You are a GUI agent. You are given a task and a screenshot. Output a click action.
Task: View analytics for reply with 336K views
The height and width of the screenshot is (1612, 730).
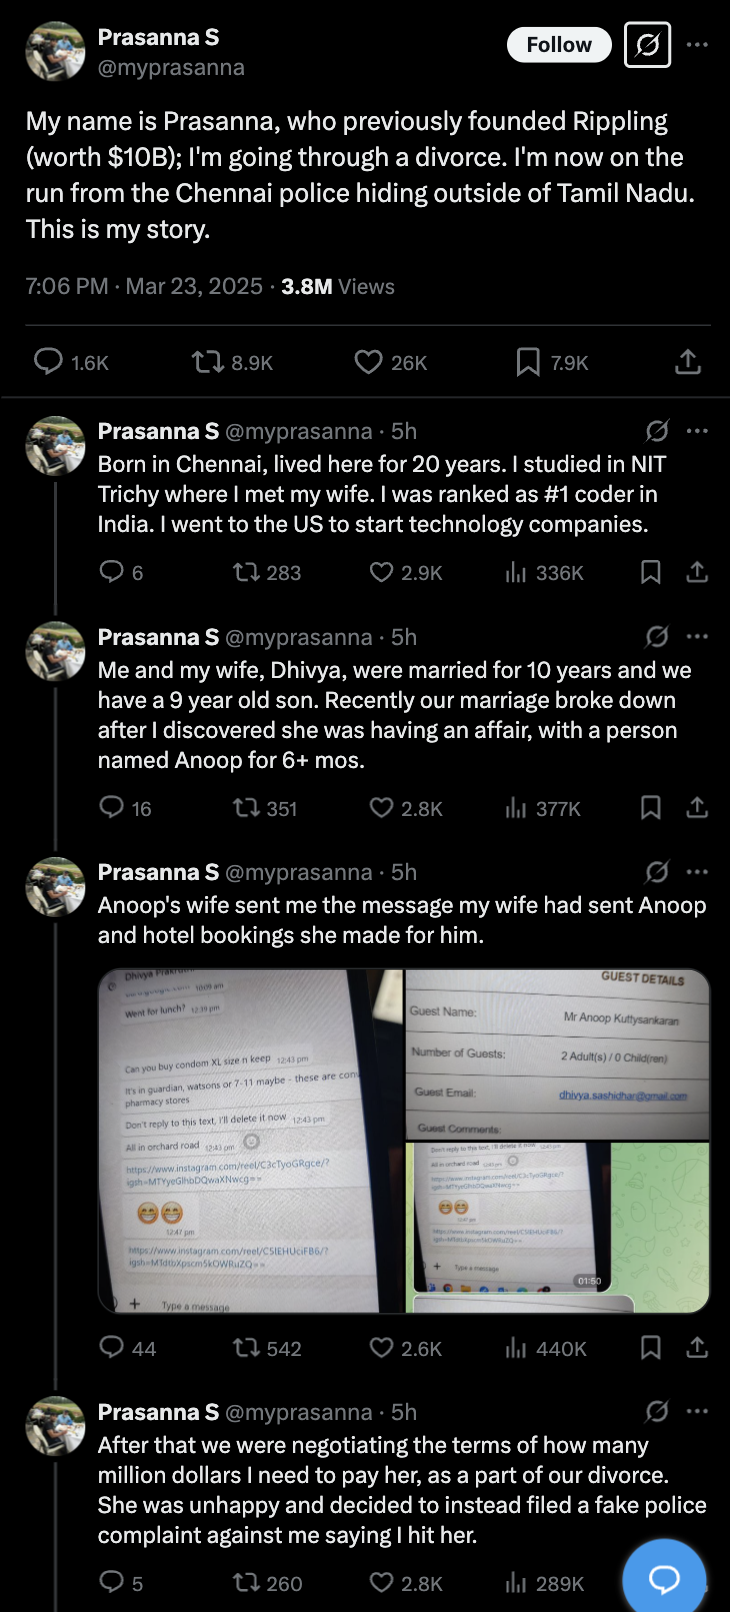tap(516, 572)
